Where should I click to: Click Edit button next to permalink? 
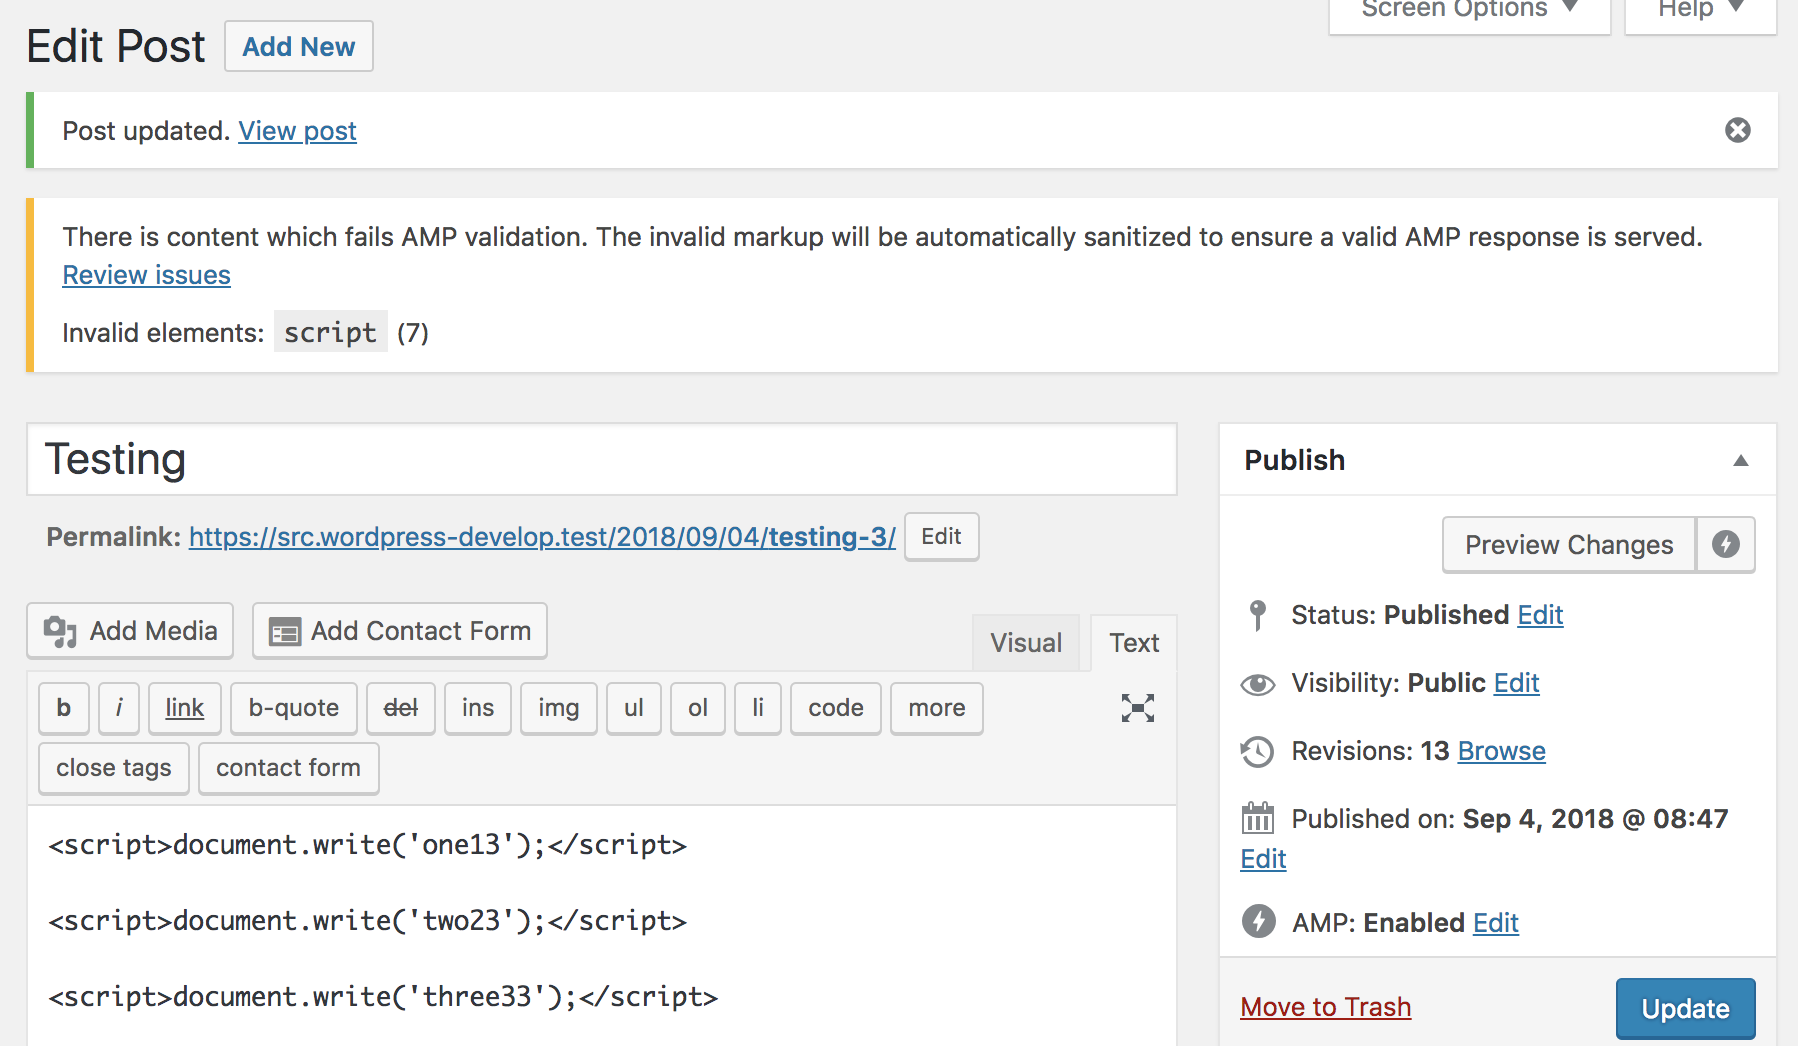tap(942, 537)
